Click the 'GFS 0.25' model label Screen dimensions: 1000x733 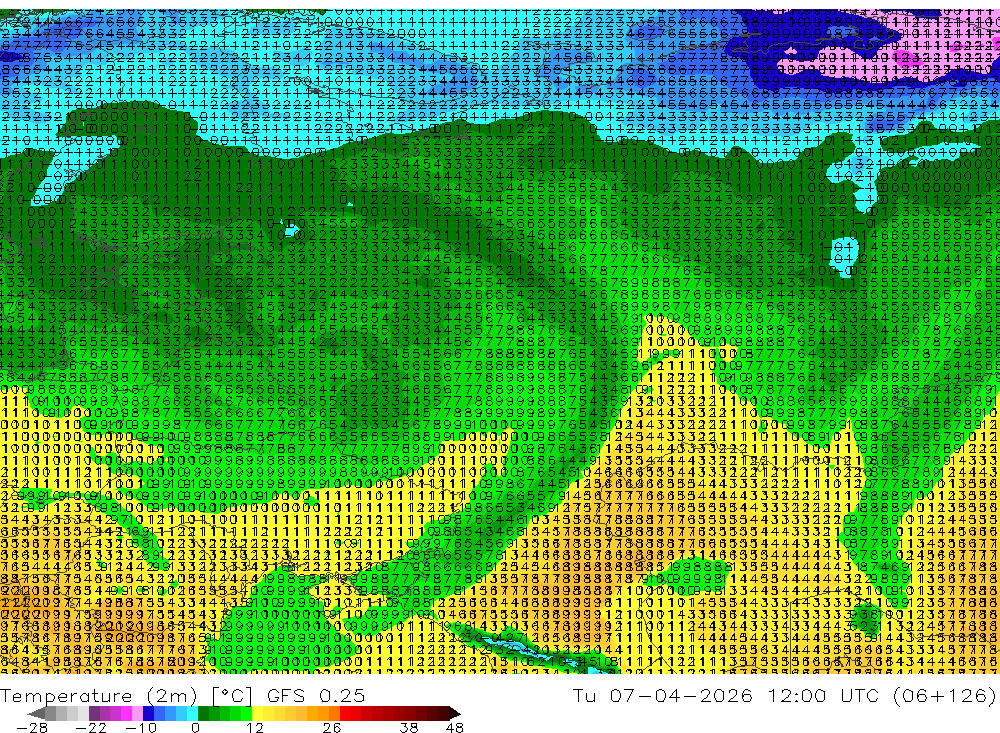316,696
